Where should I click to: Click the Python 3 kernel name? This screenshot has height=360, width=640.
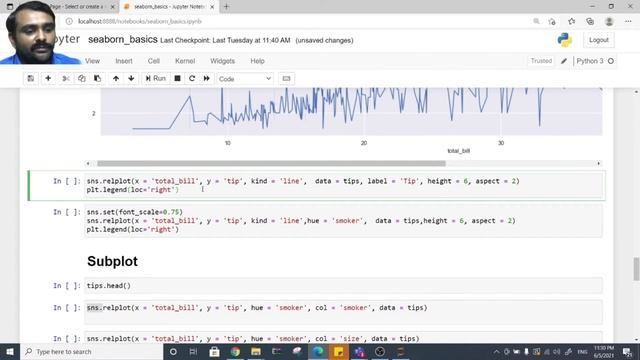coord(590,61)
